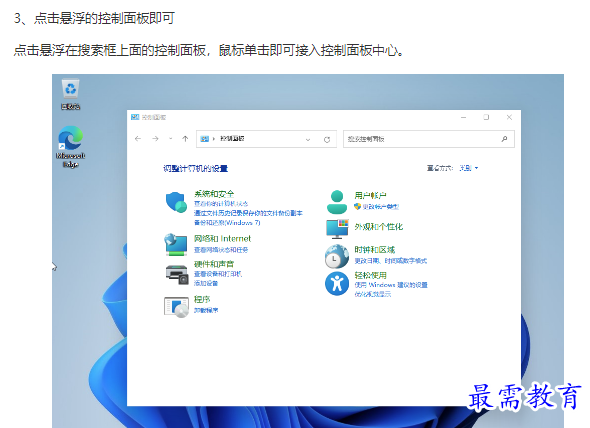
Task: Close the Control Panel window
Action: (x=509, y=117)
